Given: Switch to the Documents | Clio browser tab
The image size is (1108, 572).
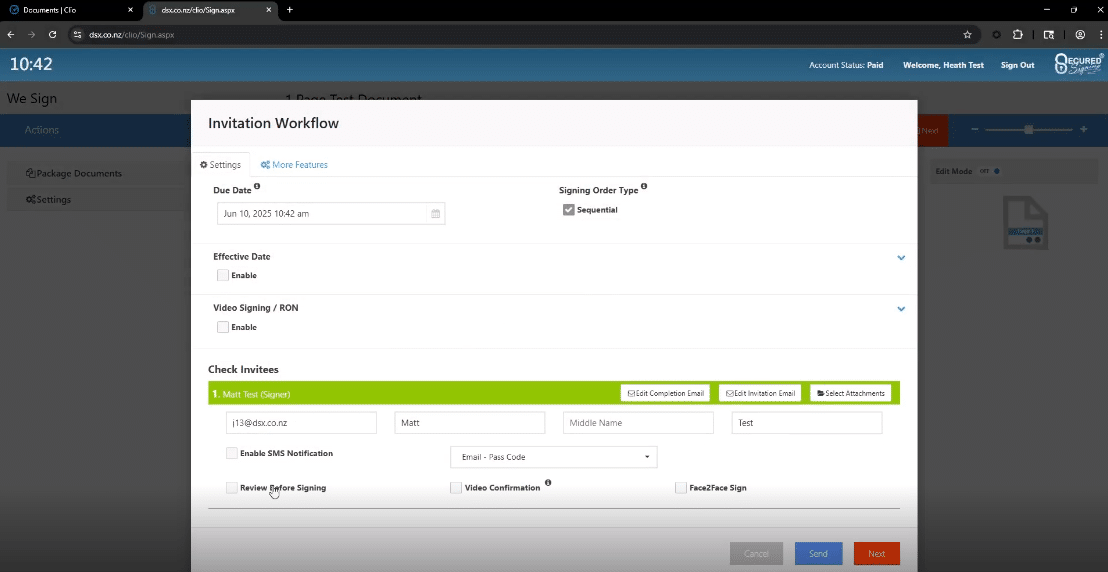Looking at the screenshot, I should [x=71, y=10].
